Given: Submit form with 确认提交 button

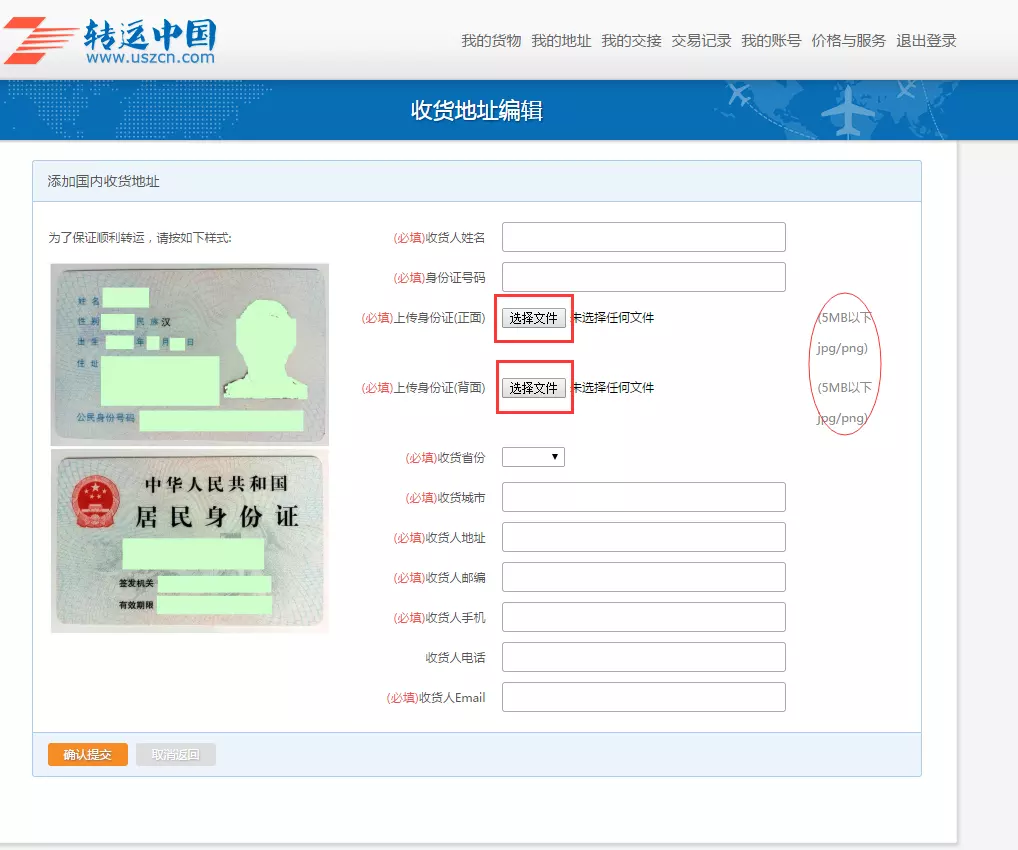Looking at the screenshot, I should (88, 755).
